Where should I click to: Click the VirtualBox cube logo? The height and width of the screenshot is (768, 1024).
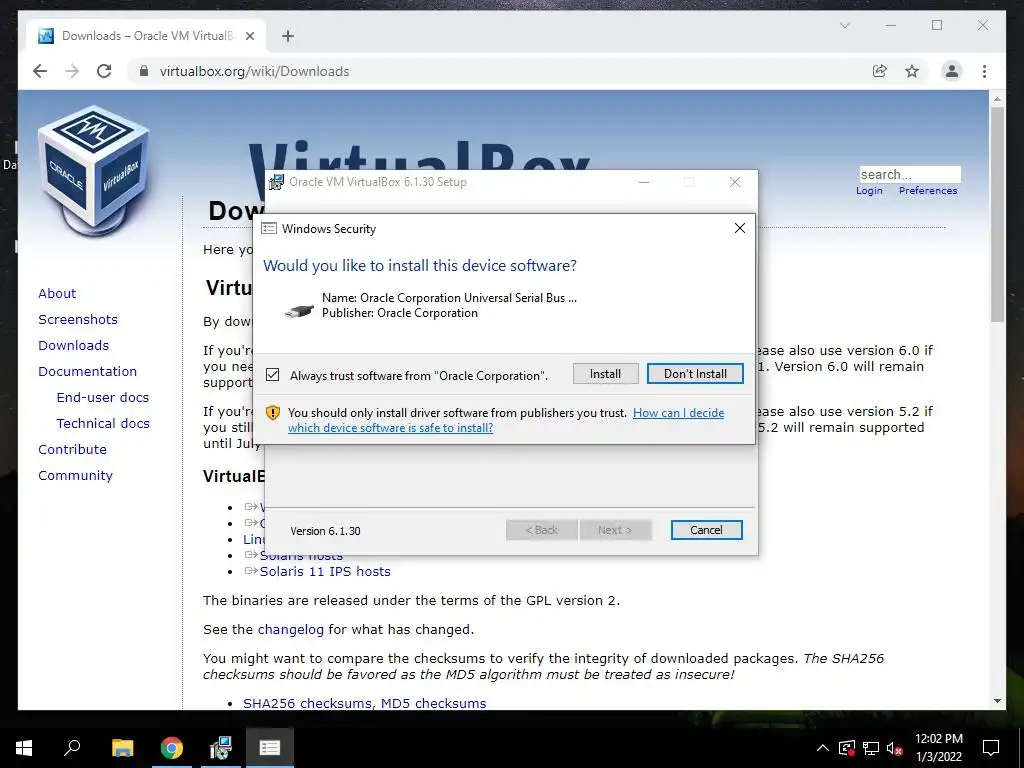tap(93, 171)
